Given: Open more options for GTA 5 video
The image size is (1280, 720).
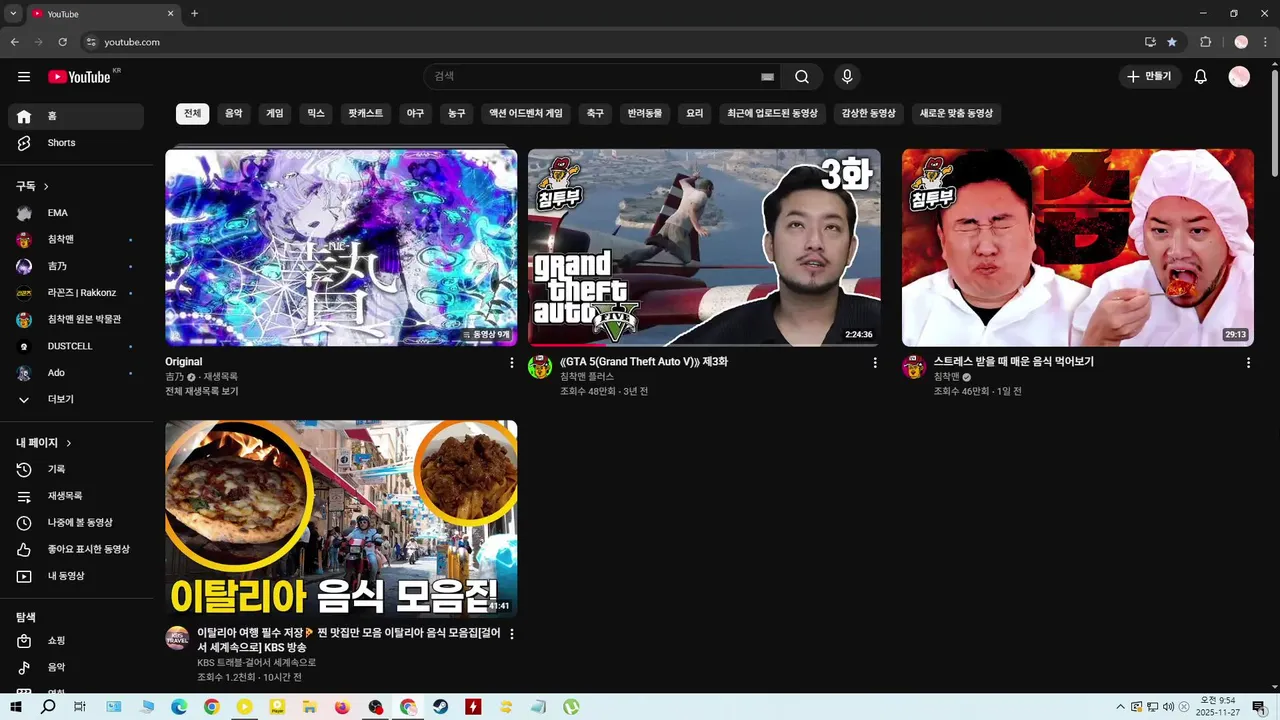Looking at the screenshot, I should tap(875, 363).
